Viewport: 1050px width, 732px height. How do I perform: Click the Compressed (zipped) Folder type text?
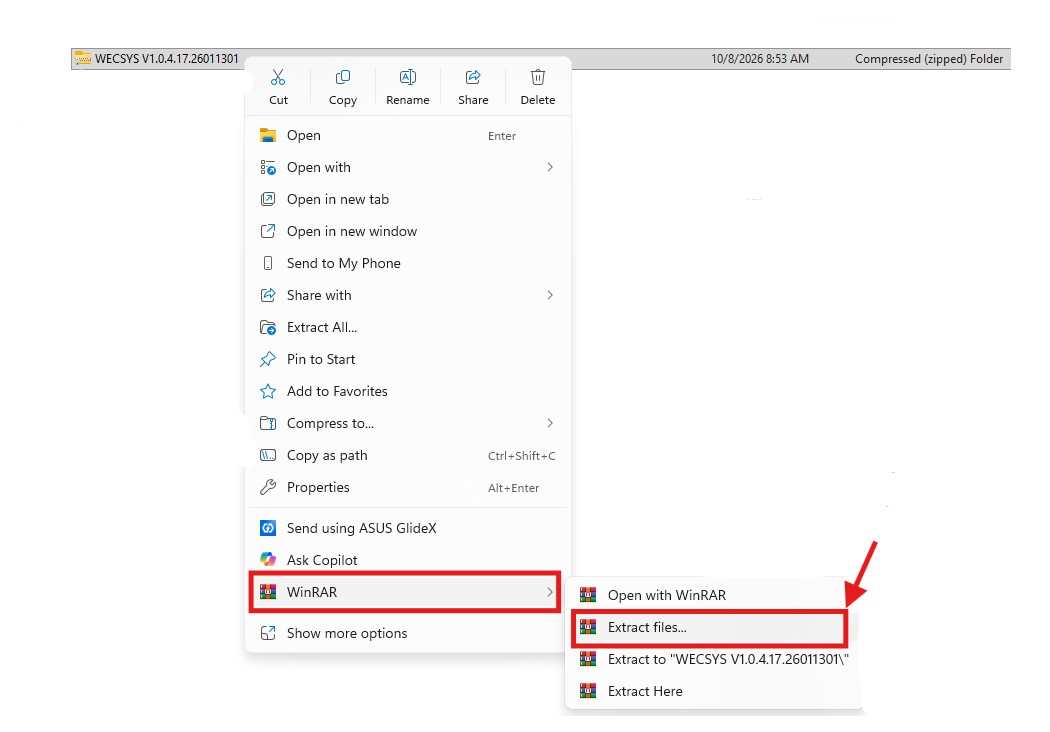929,59
